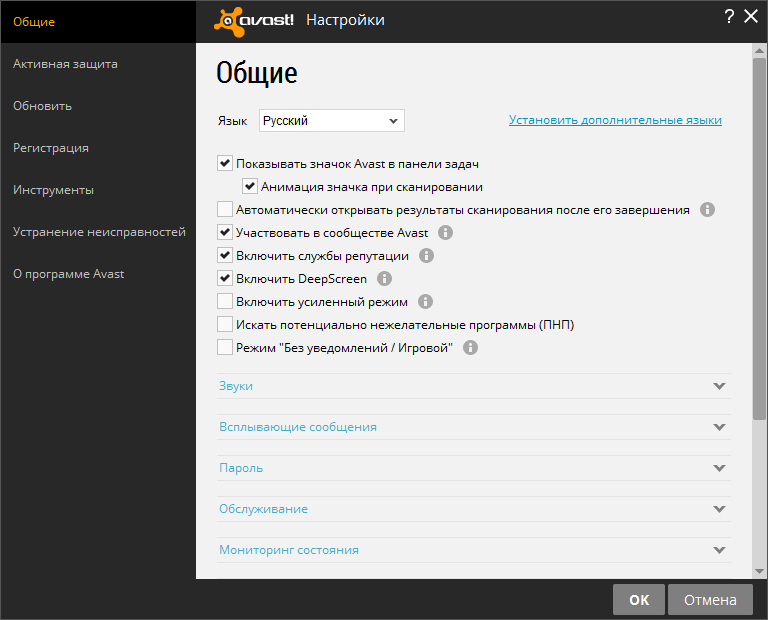Show info icon for reputation services option
Screen dimensions: 768x620
(x=426, y=256)
